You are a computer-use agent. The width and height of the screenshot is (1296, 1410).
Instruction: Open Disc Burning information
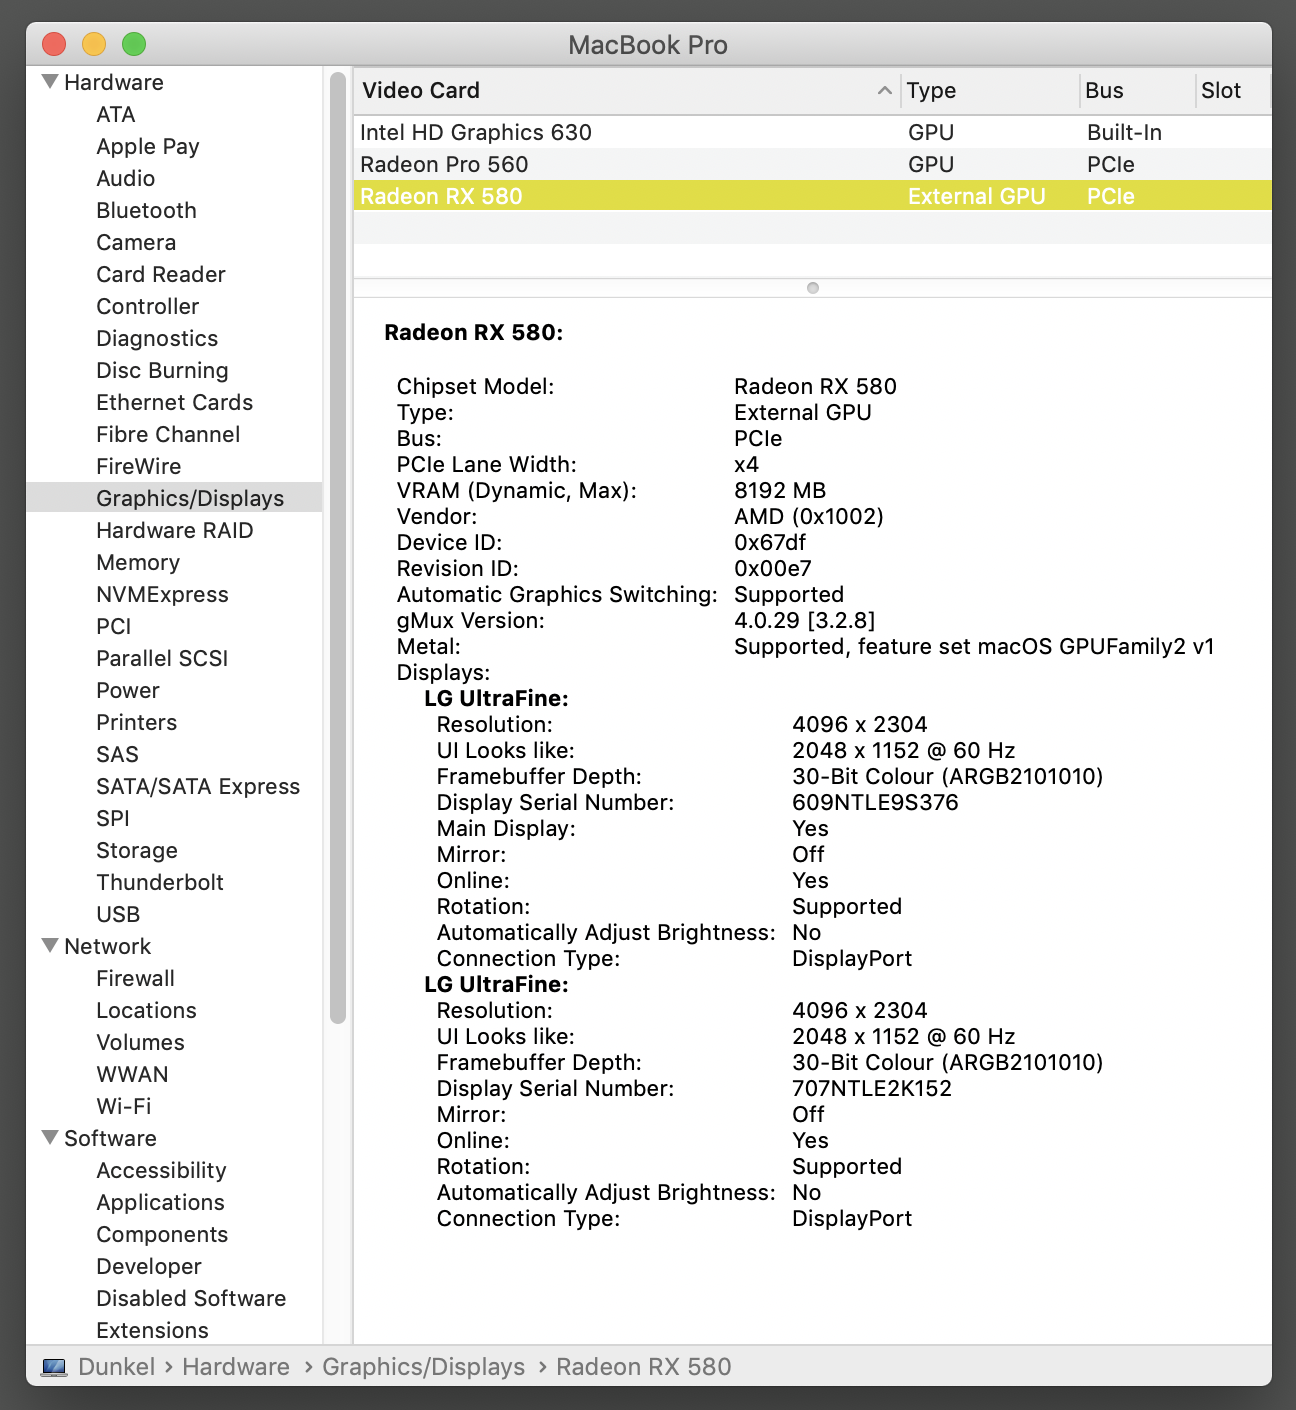163,370
